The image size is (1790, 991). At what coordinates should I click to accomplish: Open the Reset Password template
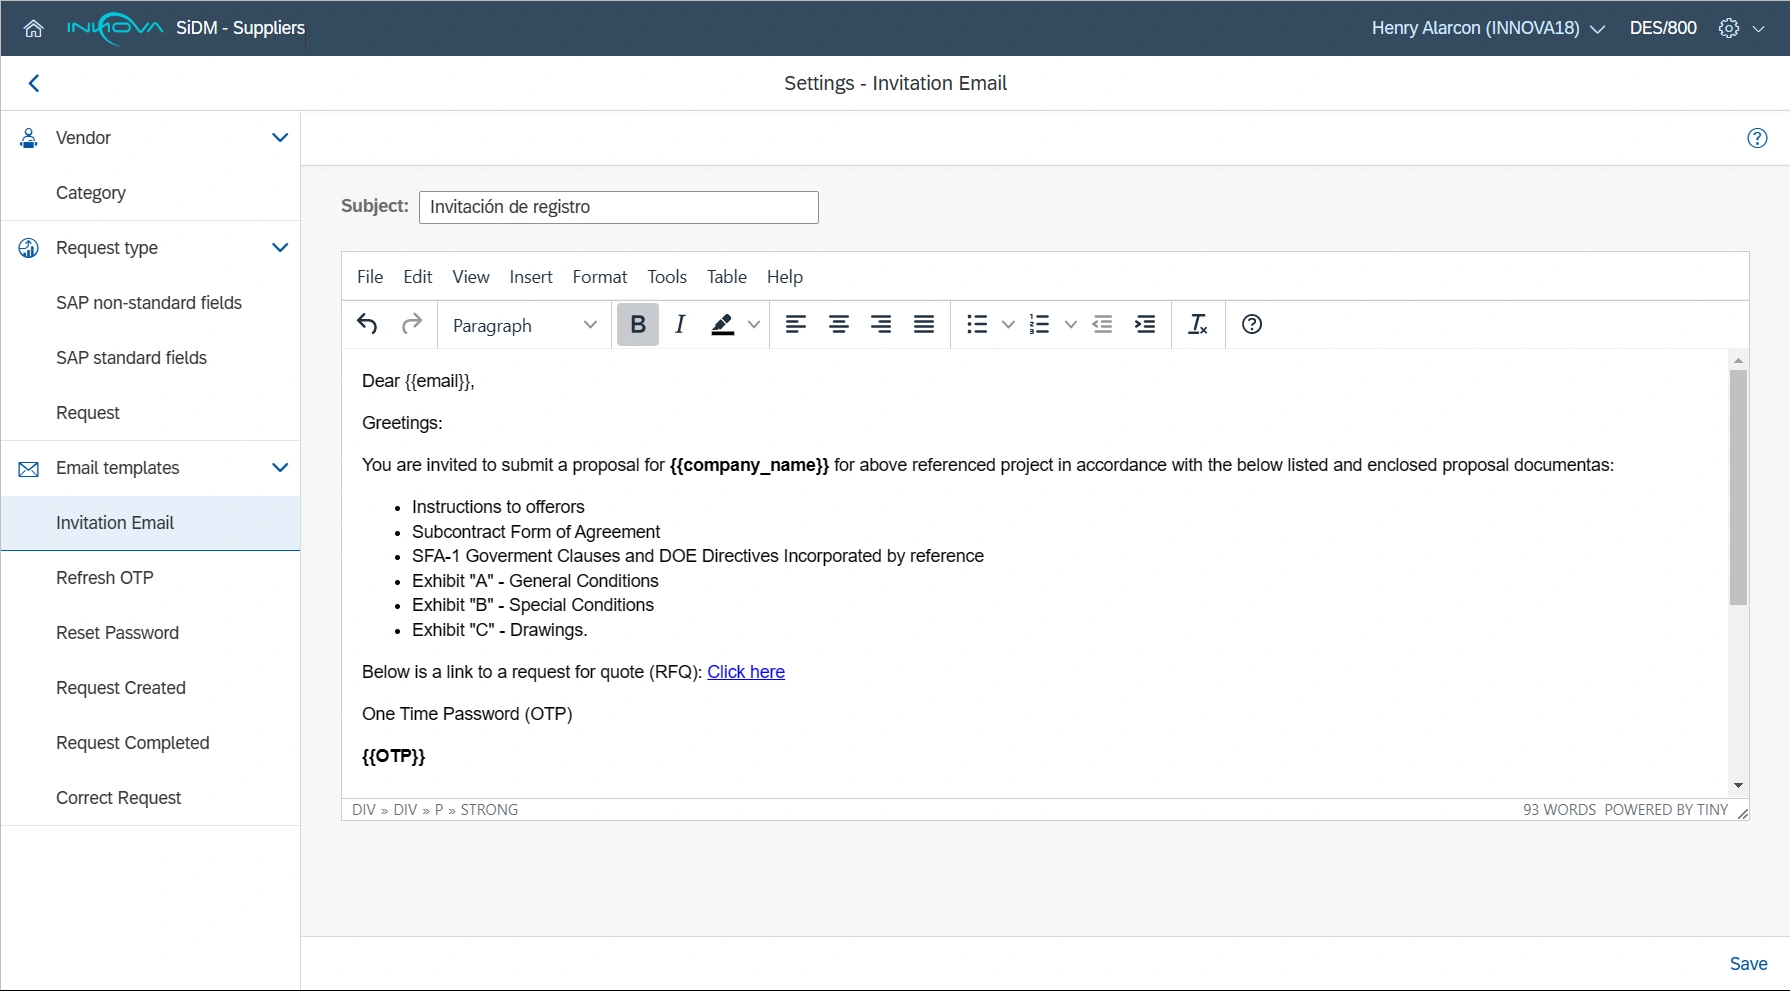tap(117, 633)
